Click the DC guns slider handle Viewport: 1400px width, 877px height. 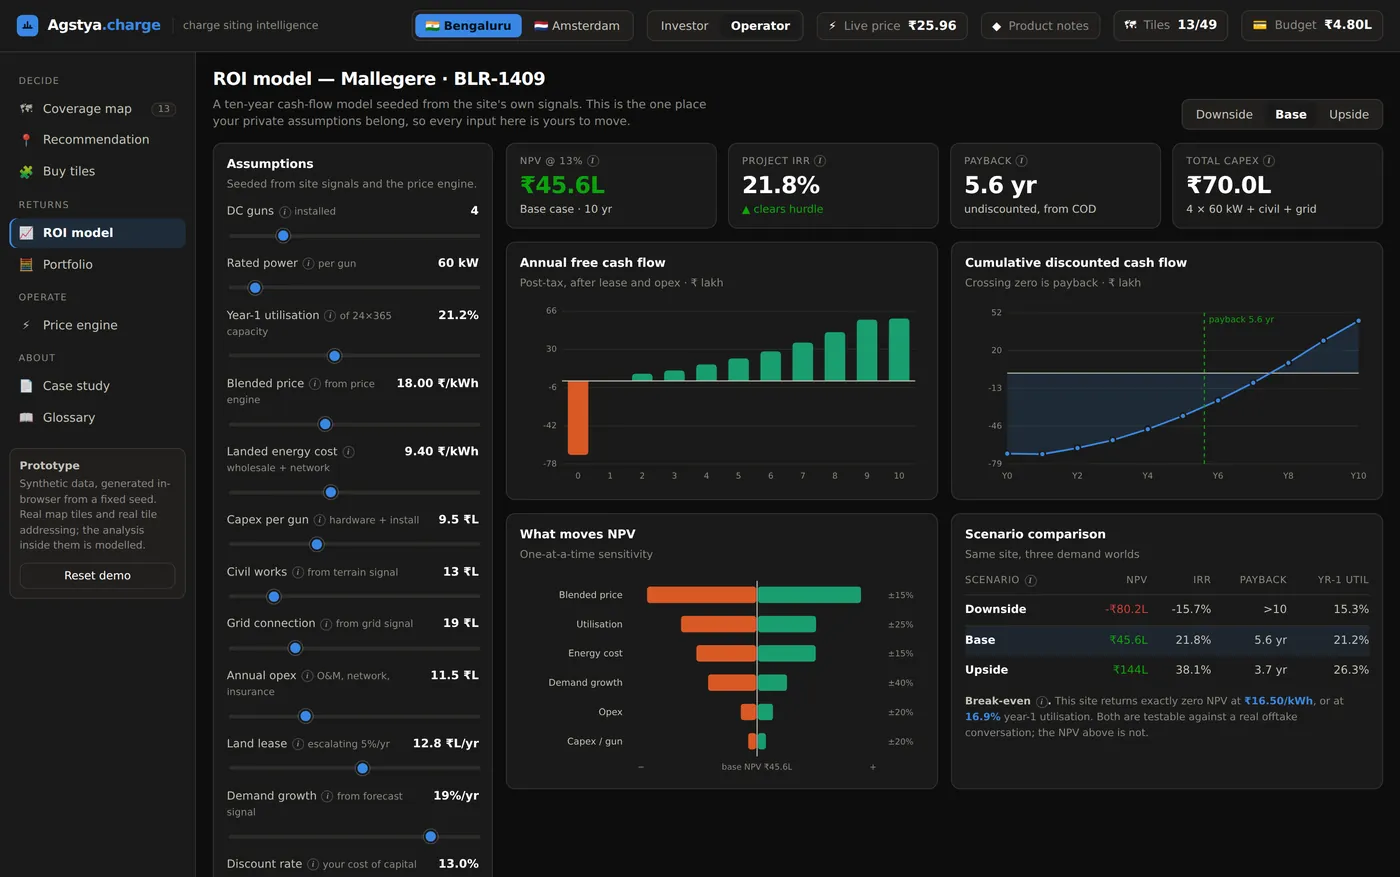tap(283, 236)
